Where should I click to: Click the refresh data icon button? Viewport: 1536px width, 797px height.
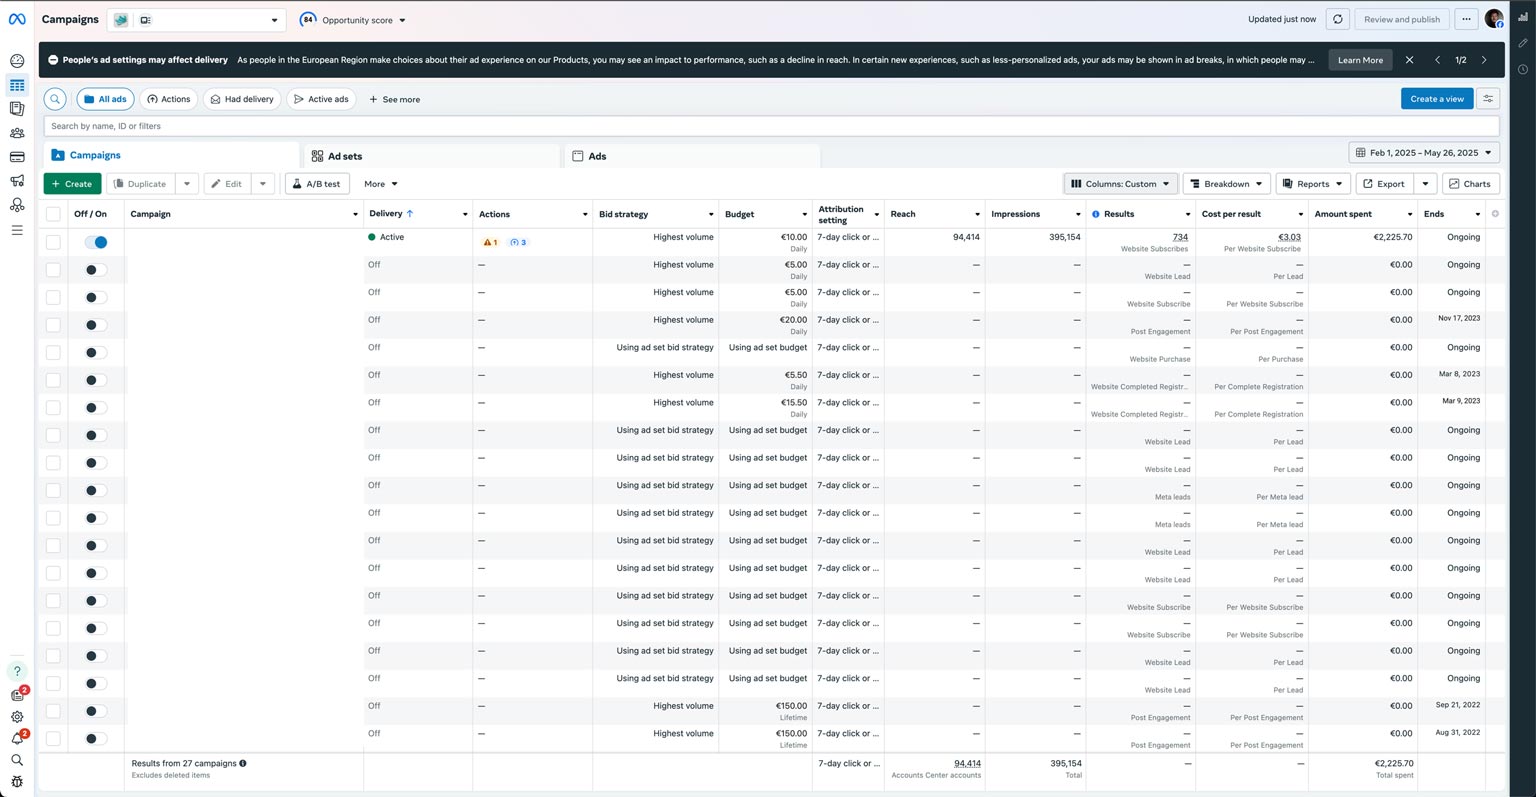[x=1338, y=19]
